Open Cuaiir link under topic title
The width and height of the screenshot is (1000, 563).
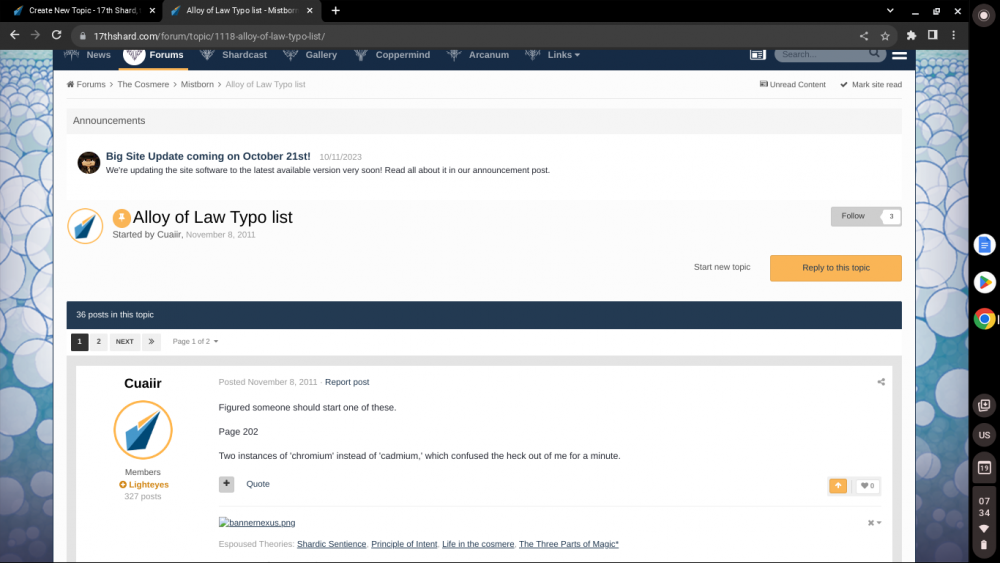tap(169, 235)
